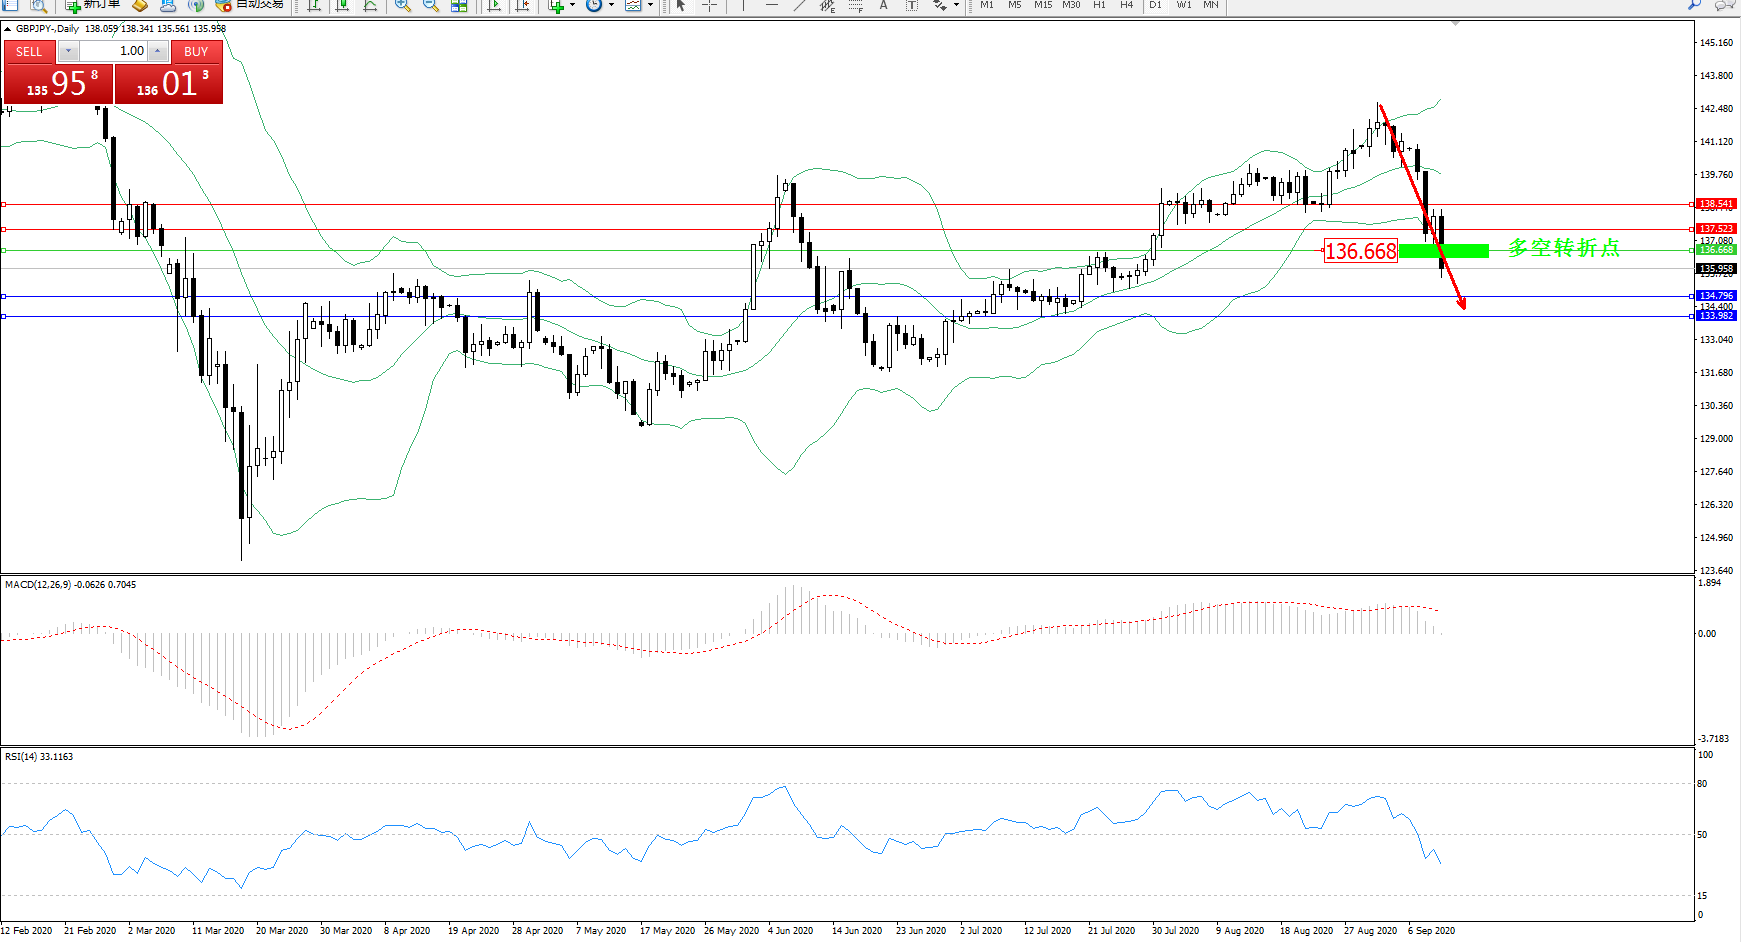
Task: Toggle the M15 timeframe button
Action: click(1042, 5)
